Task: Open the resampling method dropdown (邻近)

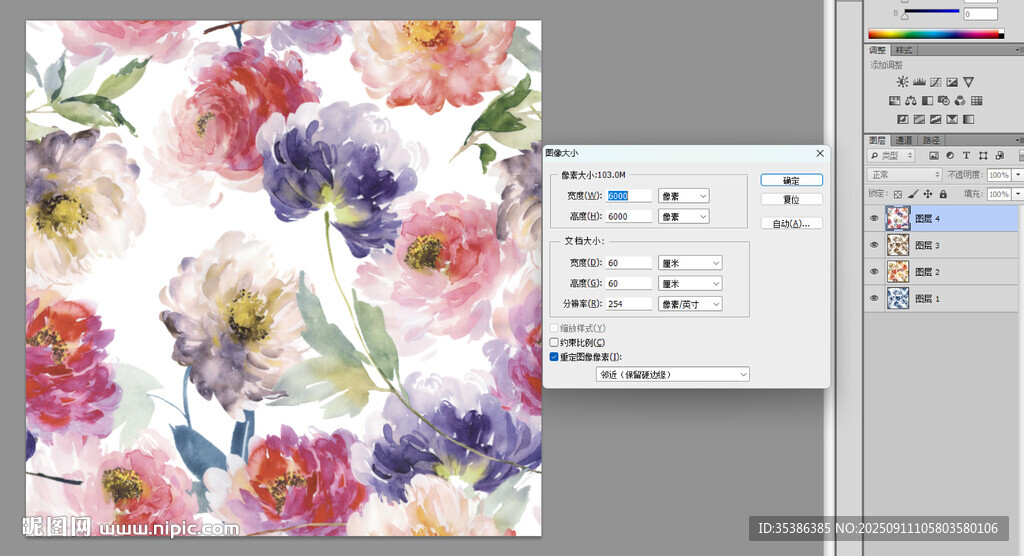Action: pyautogui.click(x=672, y=374)
